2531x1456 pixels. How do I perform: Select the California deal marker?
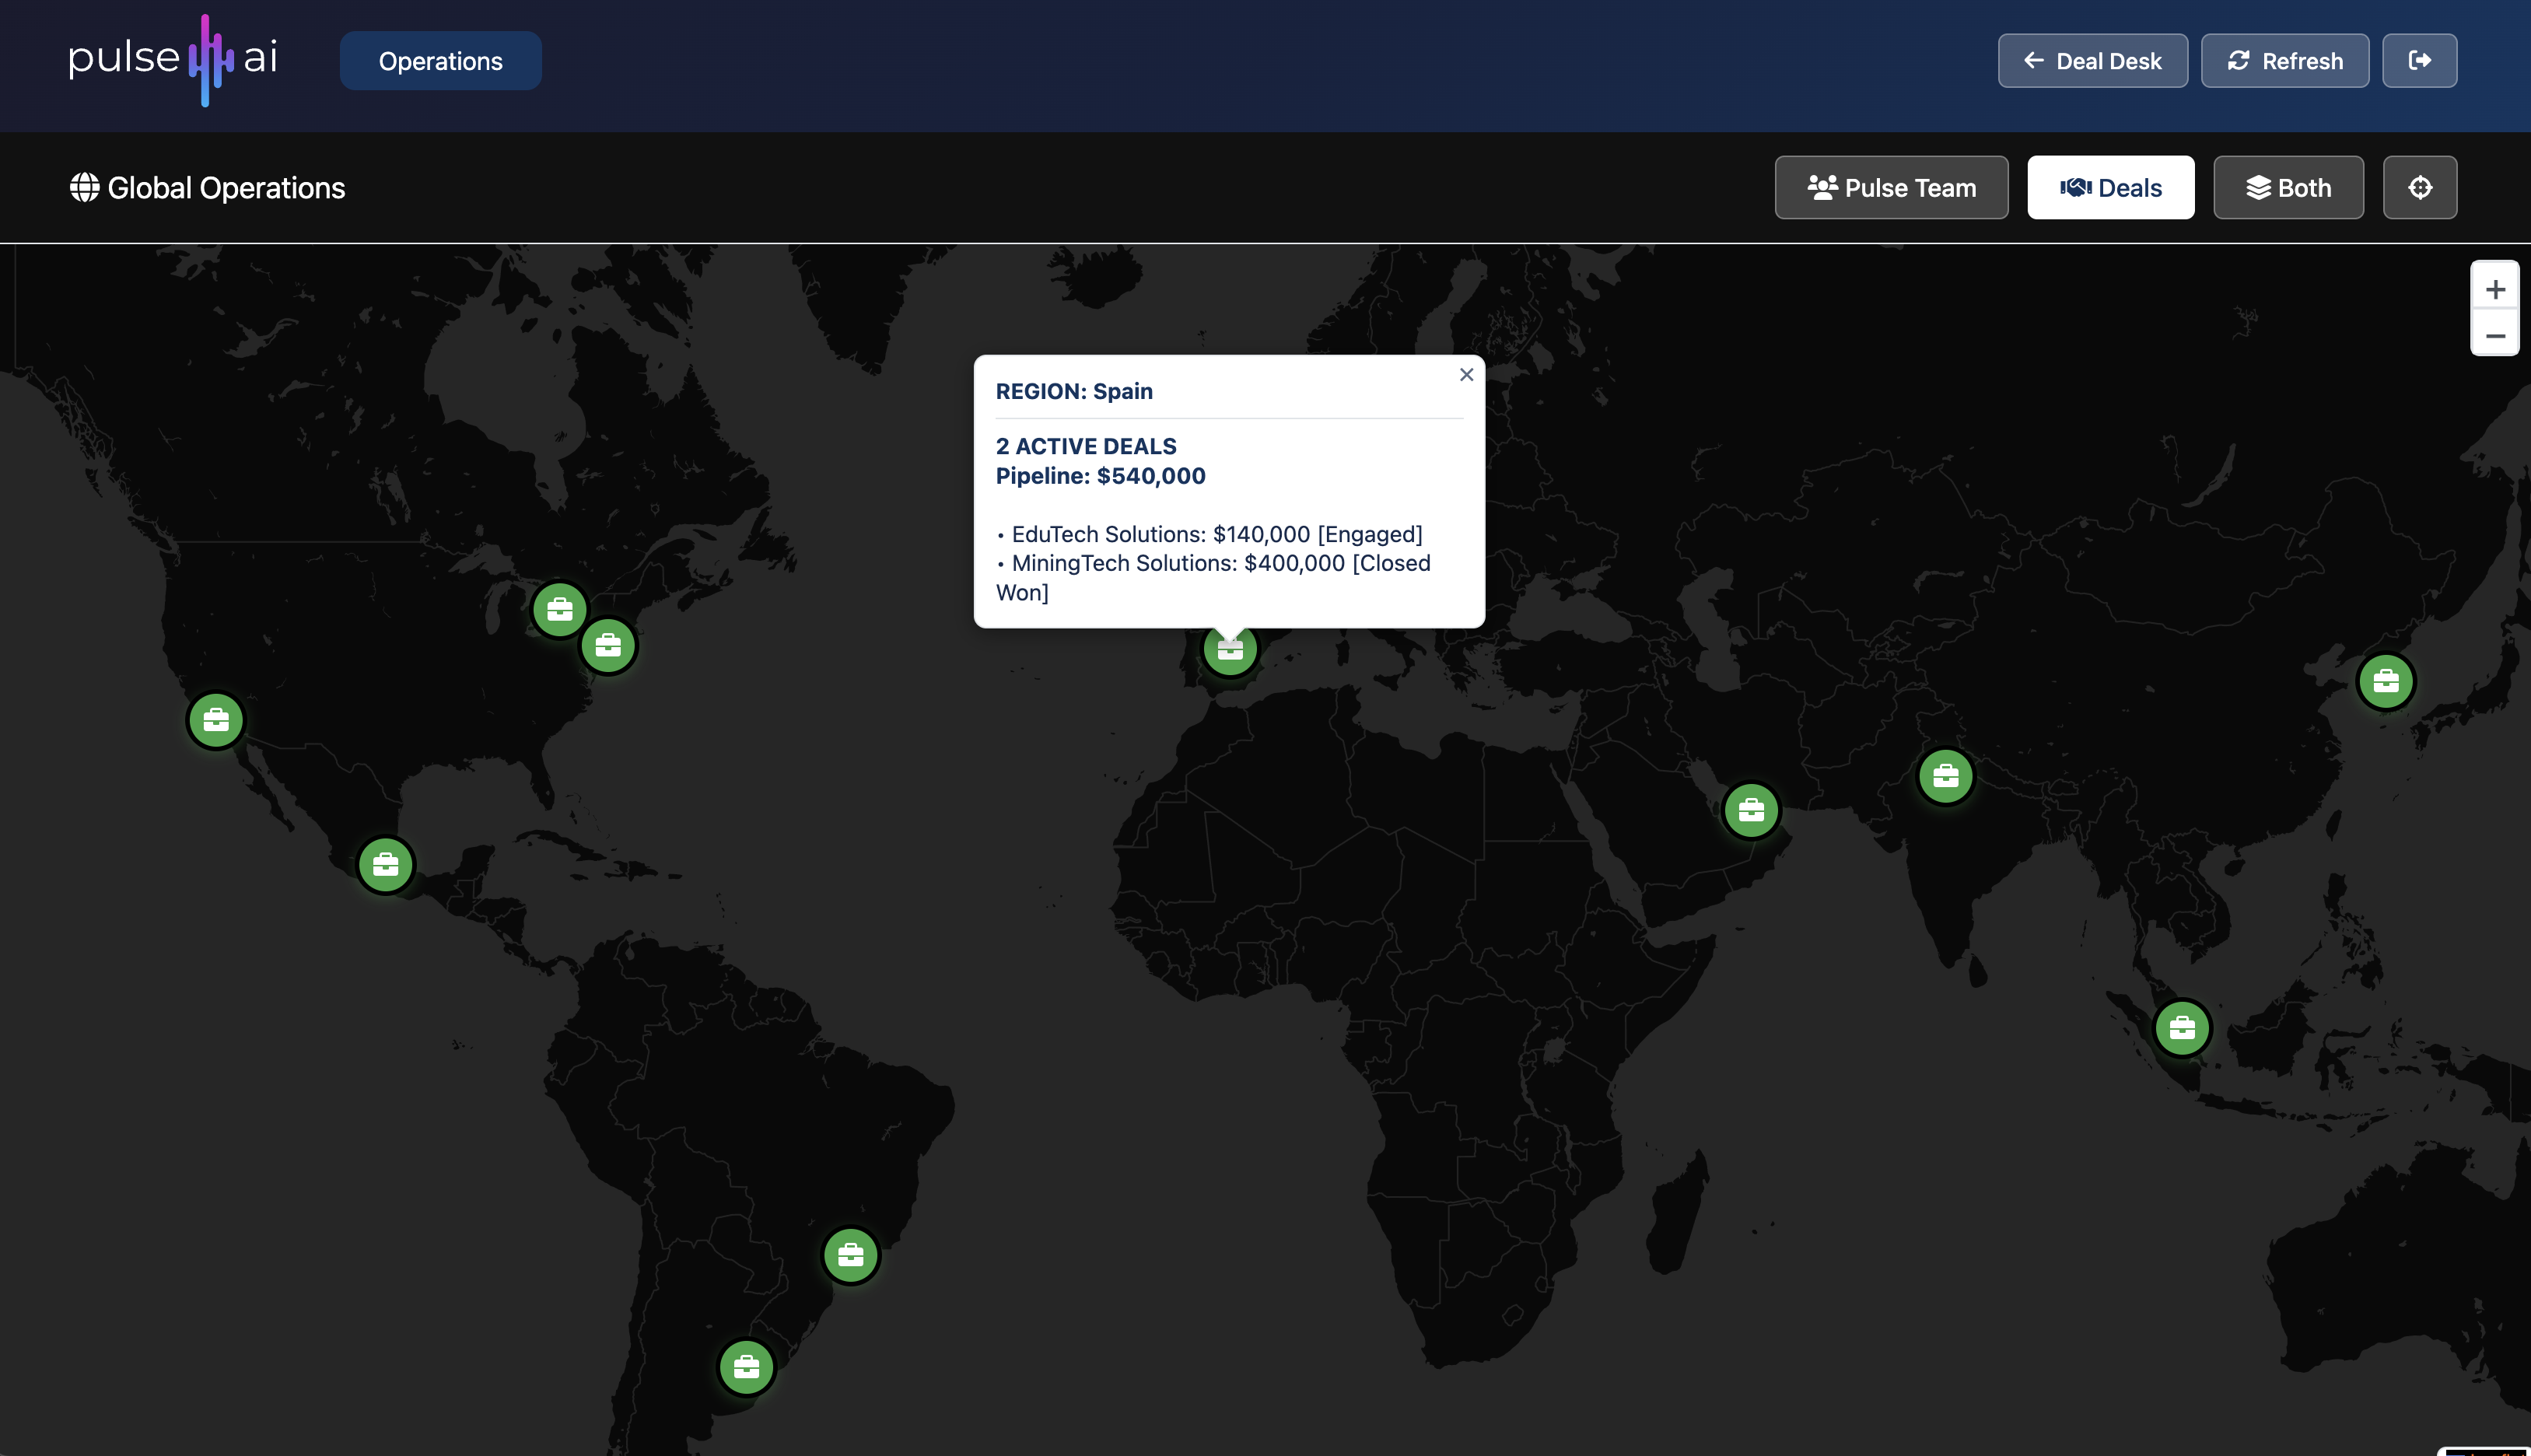pos(216,719)
